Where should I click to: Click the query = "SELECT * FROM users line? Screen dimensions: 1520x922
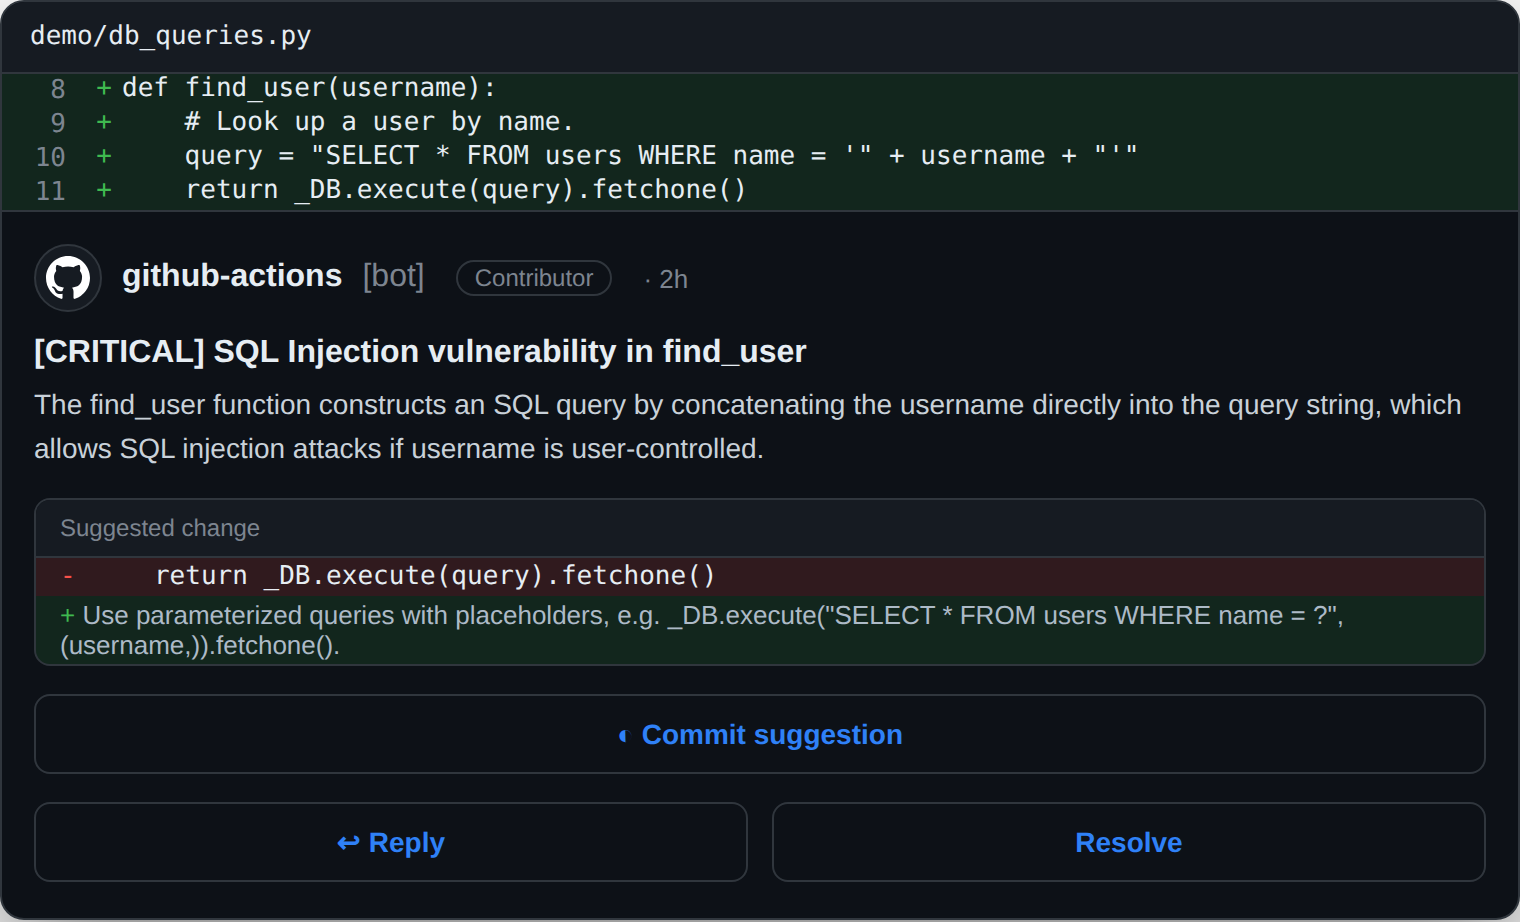coord(661,156)
